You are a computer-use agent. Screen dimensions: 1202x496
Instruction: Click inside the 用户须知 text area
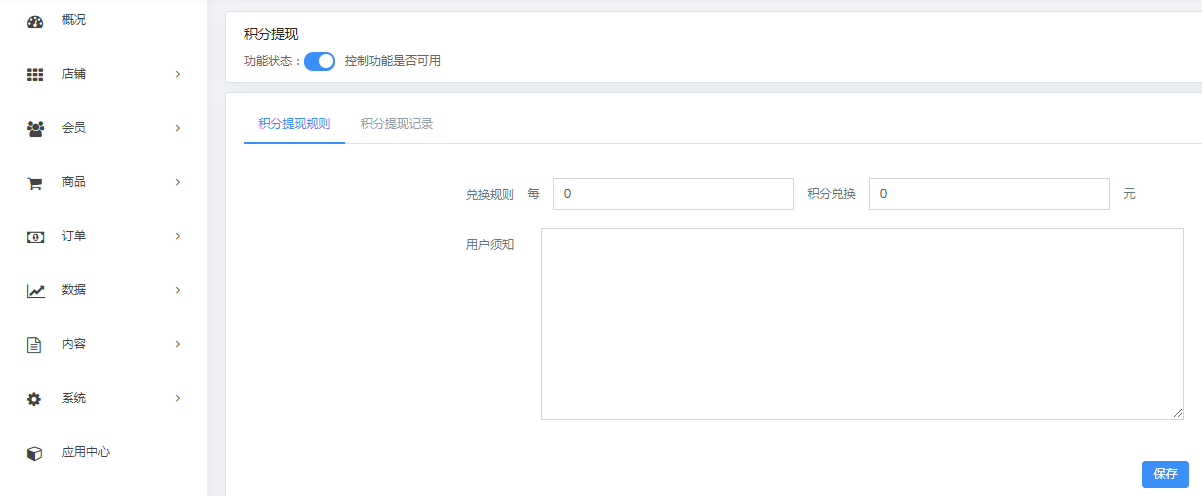click(x=862, y=324)
